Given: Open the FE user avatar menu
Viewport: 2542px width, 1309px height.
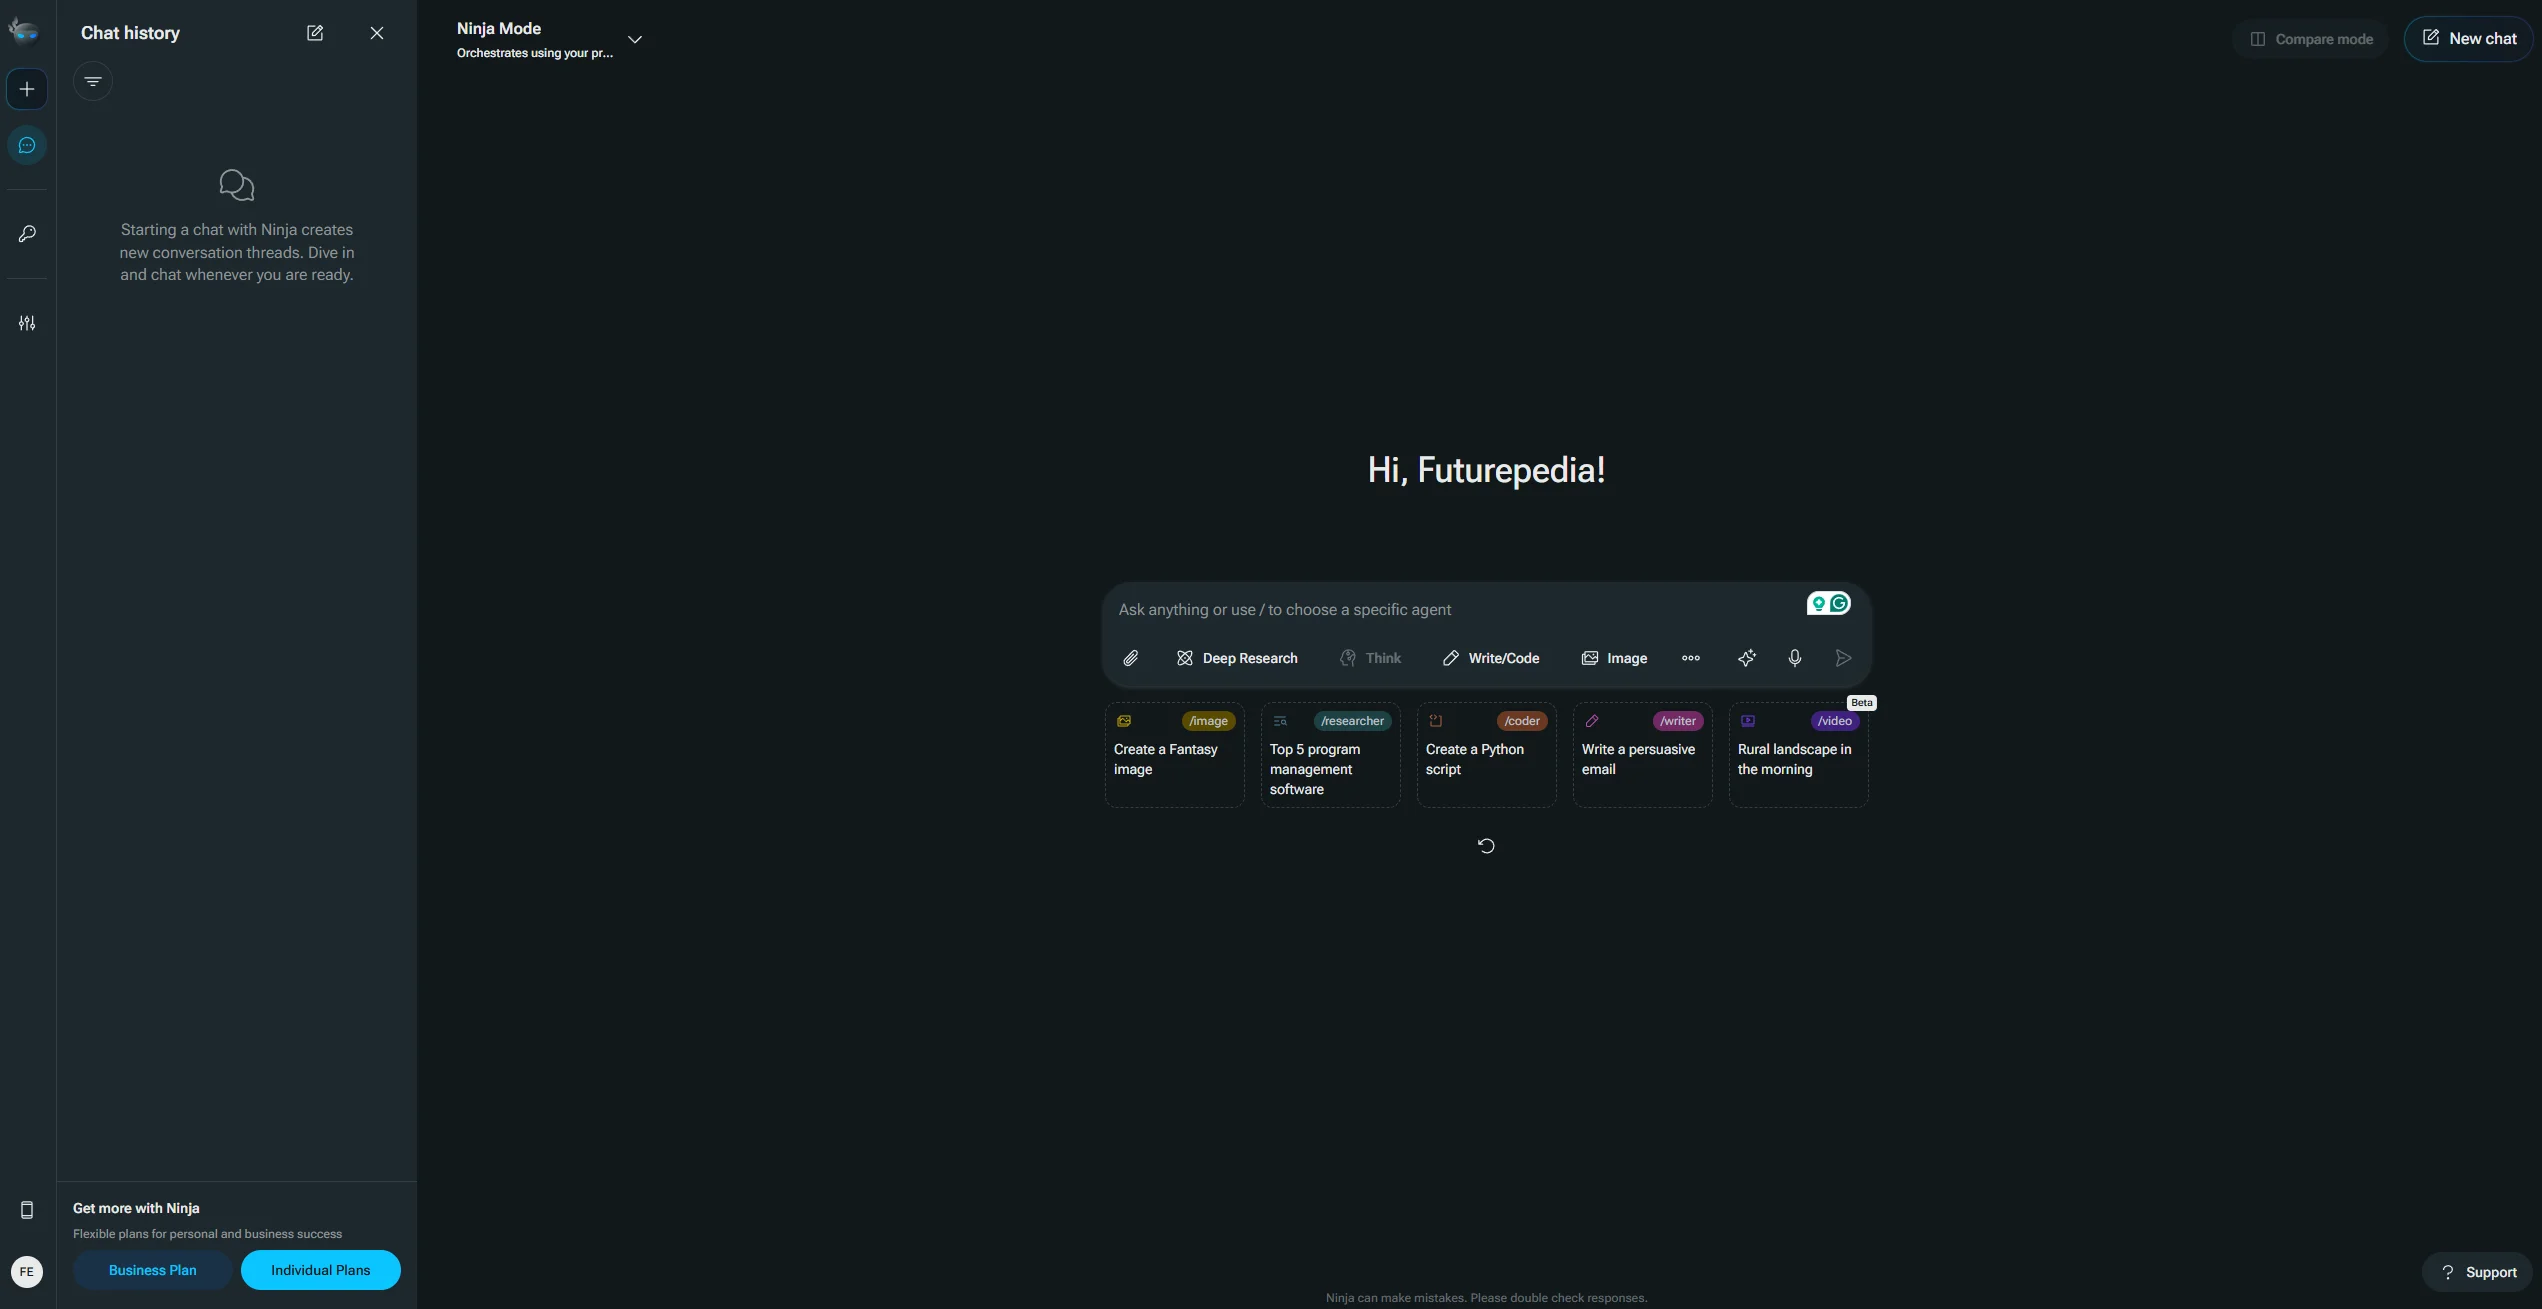Looking at the screenshot, I should pos(27,1272).
